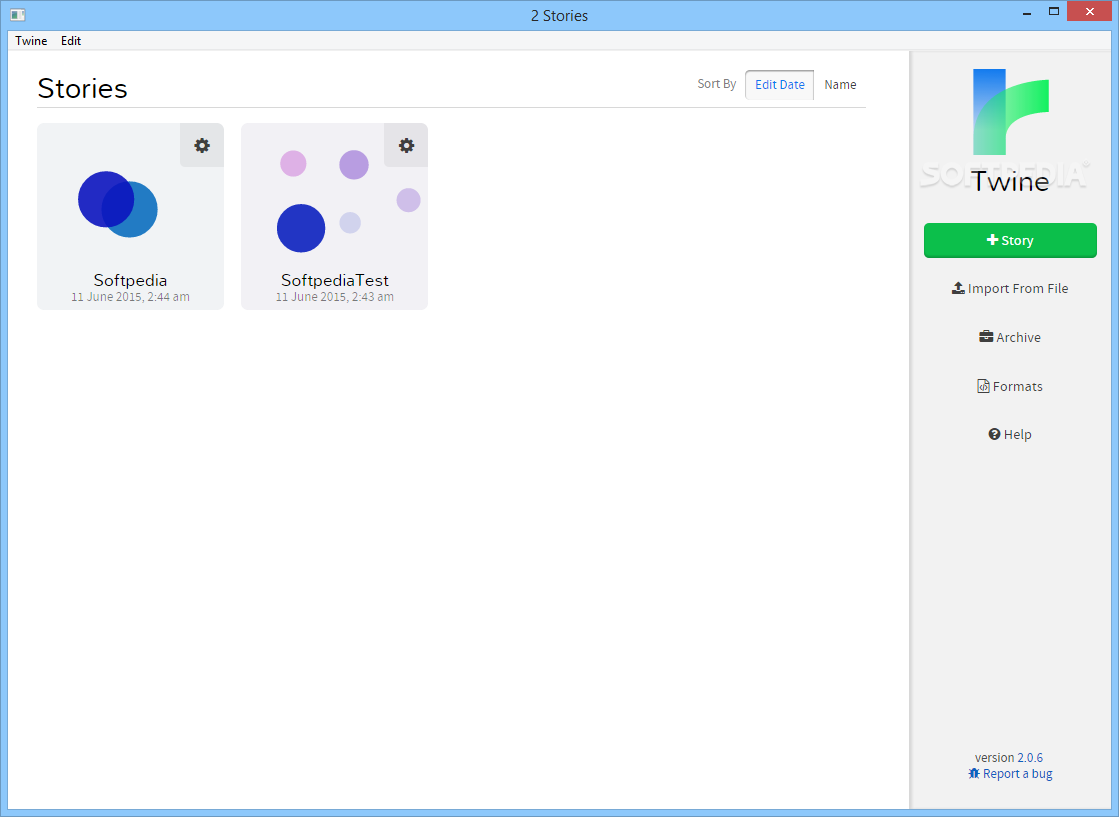Sort stories by Name
Screen dimensions: 1119x817
(840, 85)
